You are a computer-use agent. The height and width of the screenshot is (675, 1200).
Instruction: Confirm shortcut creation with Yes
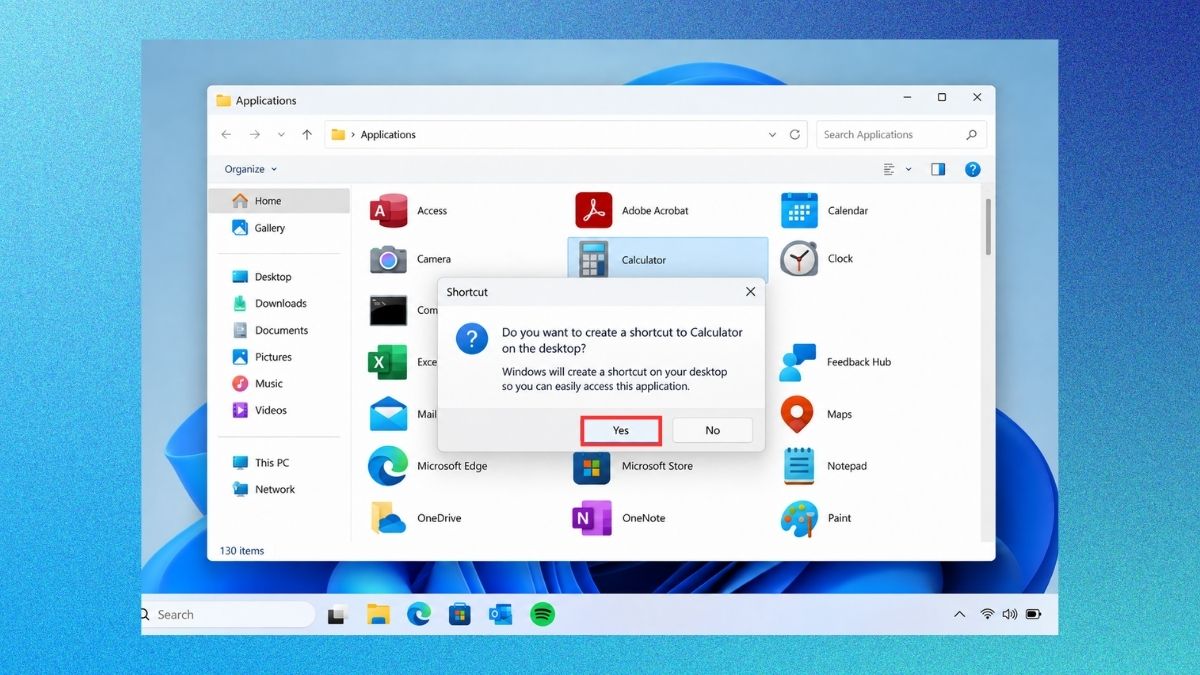[x=621, y=430]
